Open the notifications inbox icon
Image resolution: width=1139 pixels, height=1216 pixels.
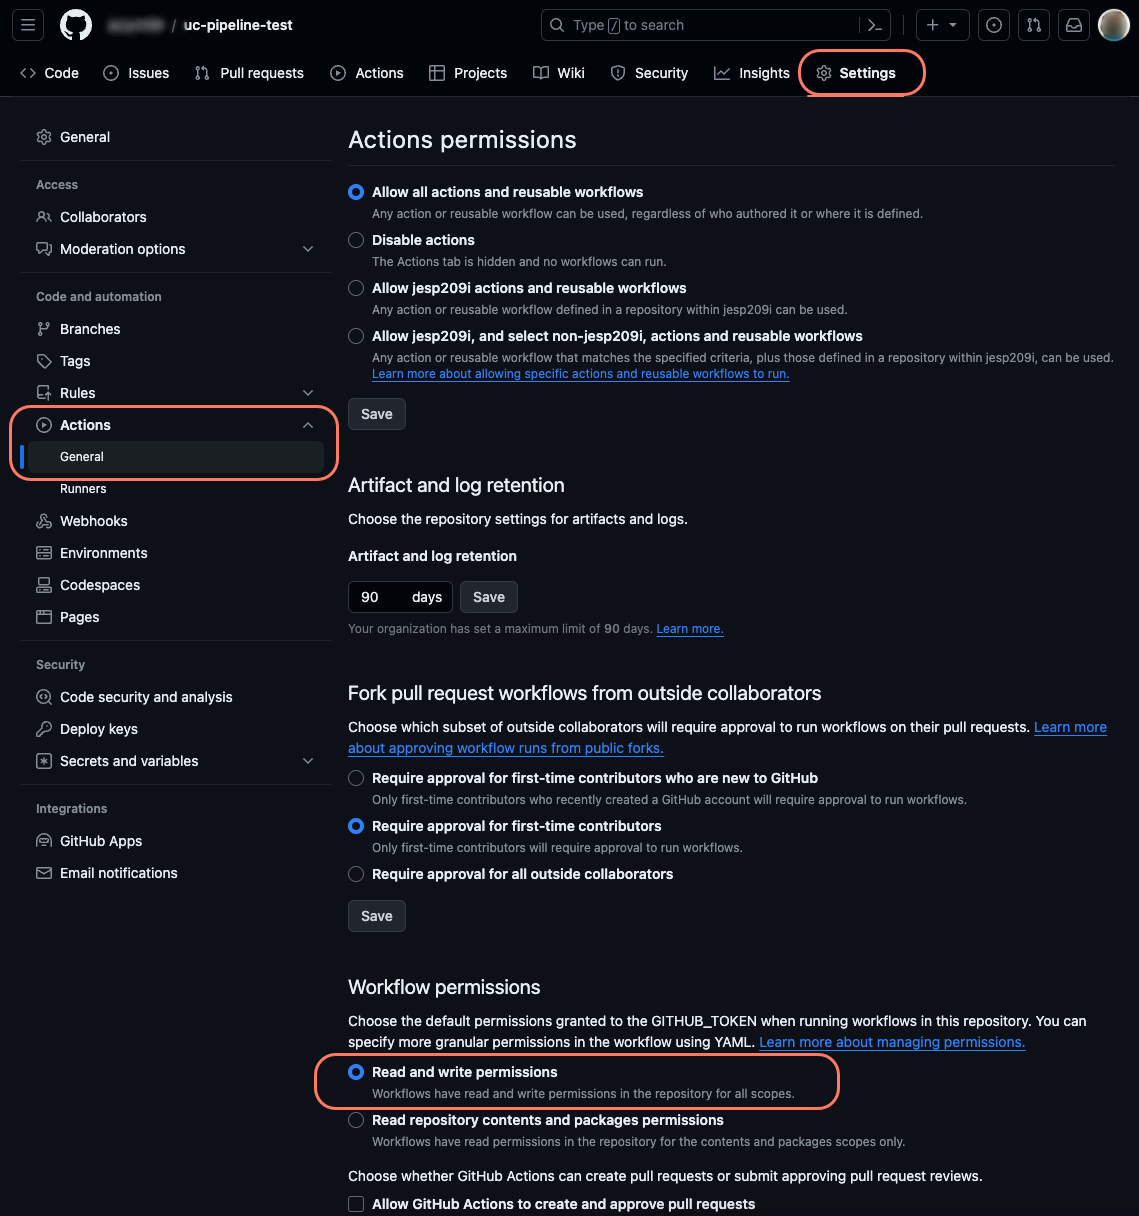(x=1074, y=25)
